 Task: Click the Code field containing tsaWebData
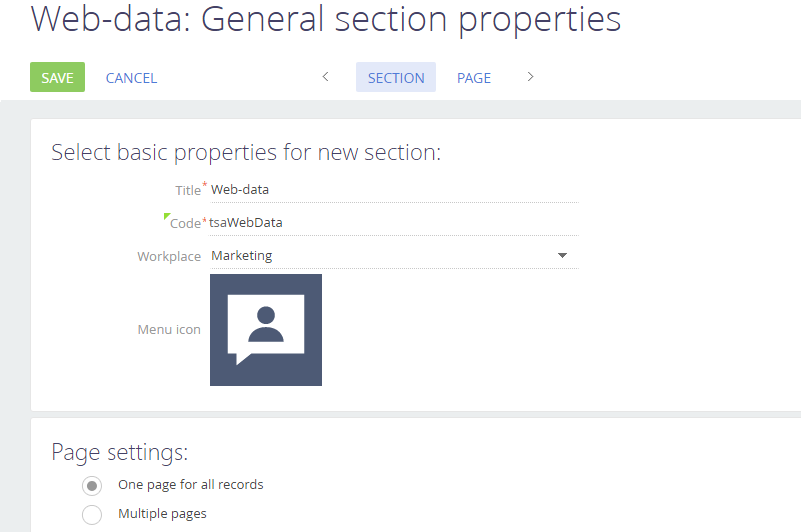392,223
